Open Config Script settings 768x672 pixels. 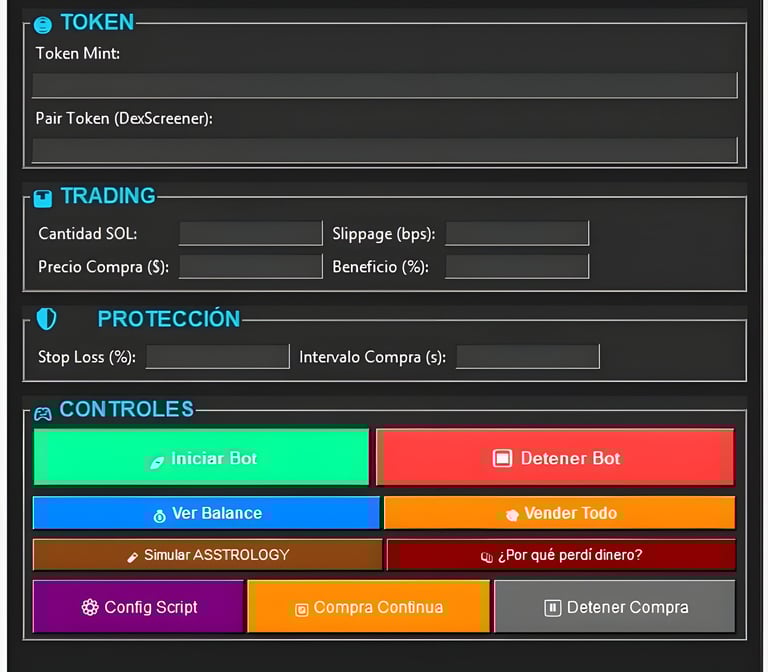click(138, 606)
